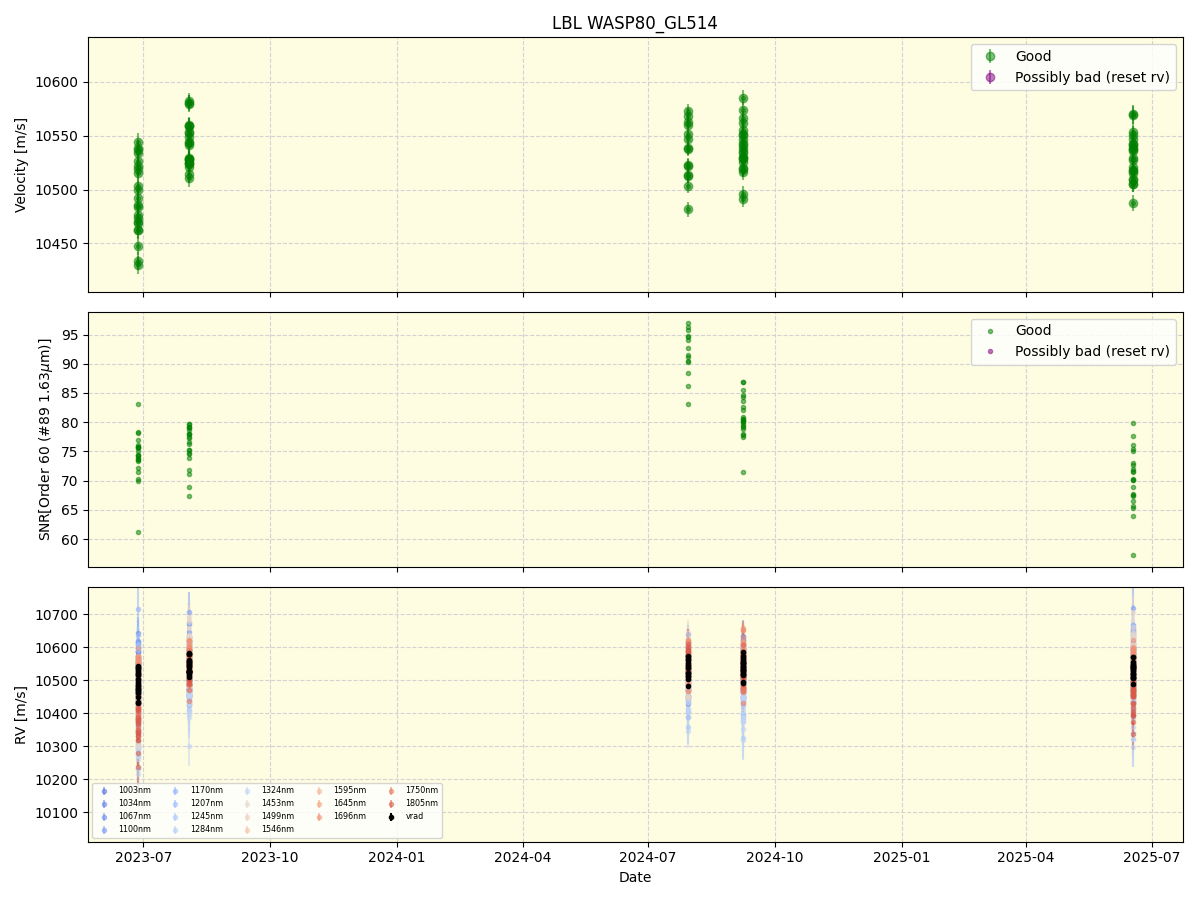The image size is (1200, 900).
Task: Click the RV axis tick '10100'
Action: [x=58, y=813]
